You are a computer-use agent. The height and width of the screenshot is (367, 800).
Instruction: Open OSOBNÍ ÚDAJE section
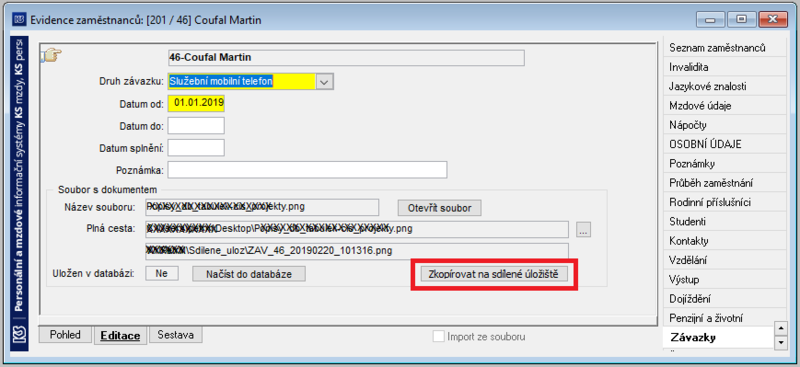tap(725, 144)
